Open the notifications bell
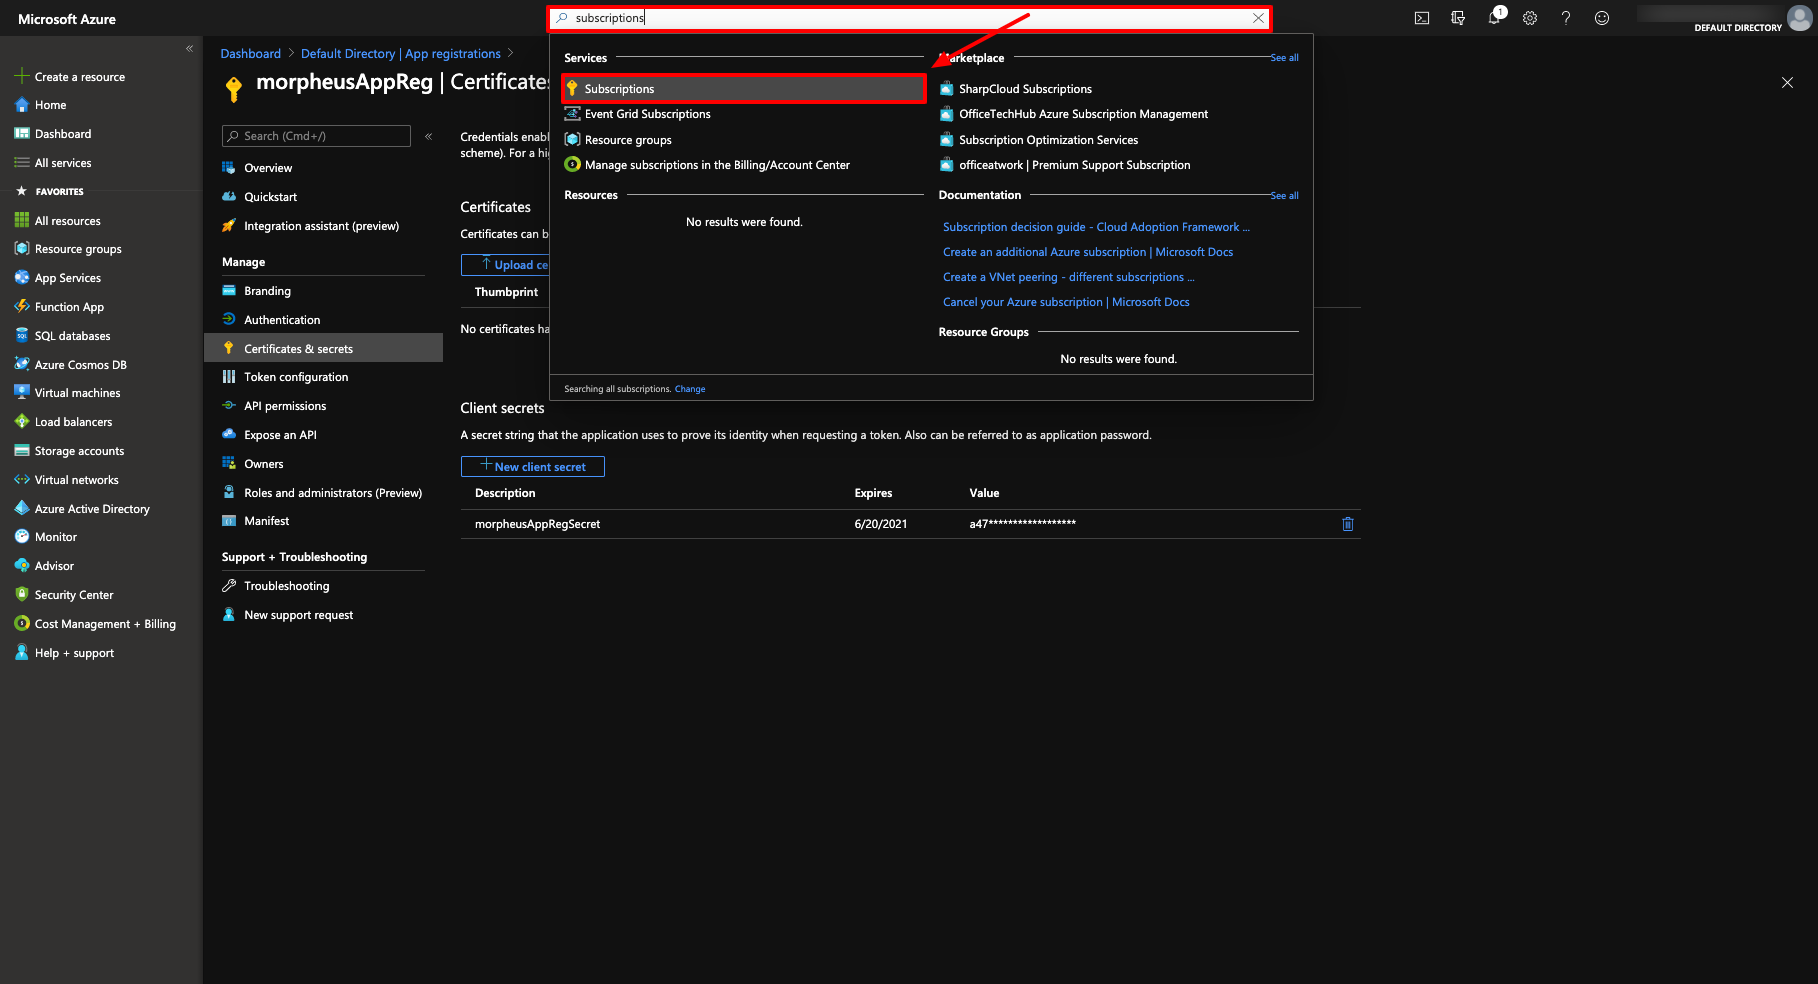 (1494, 17)
